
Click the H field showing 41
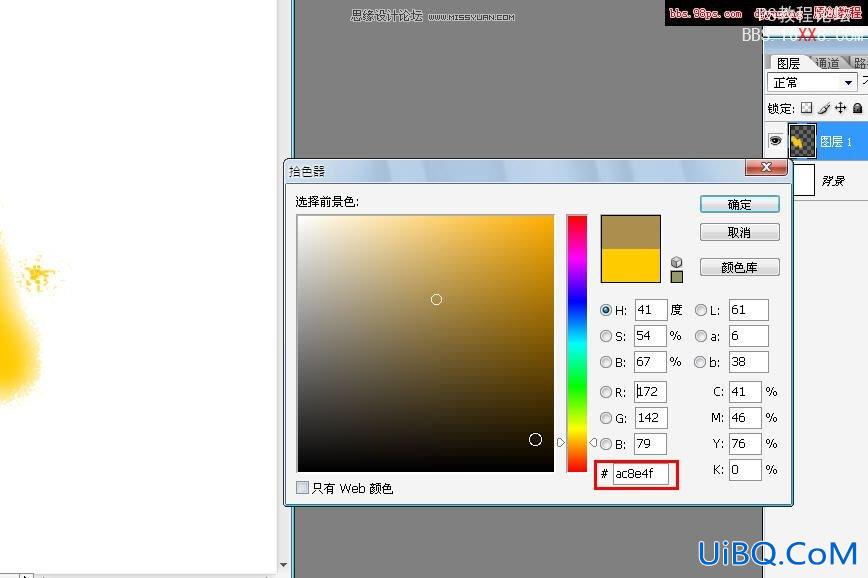click(650, 310)
